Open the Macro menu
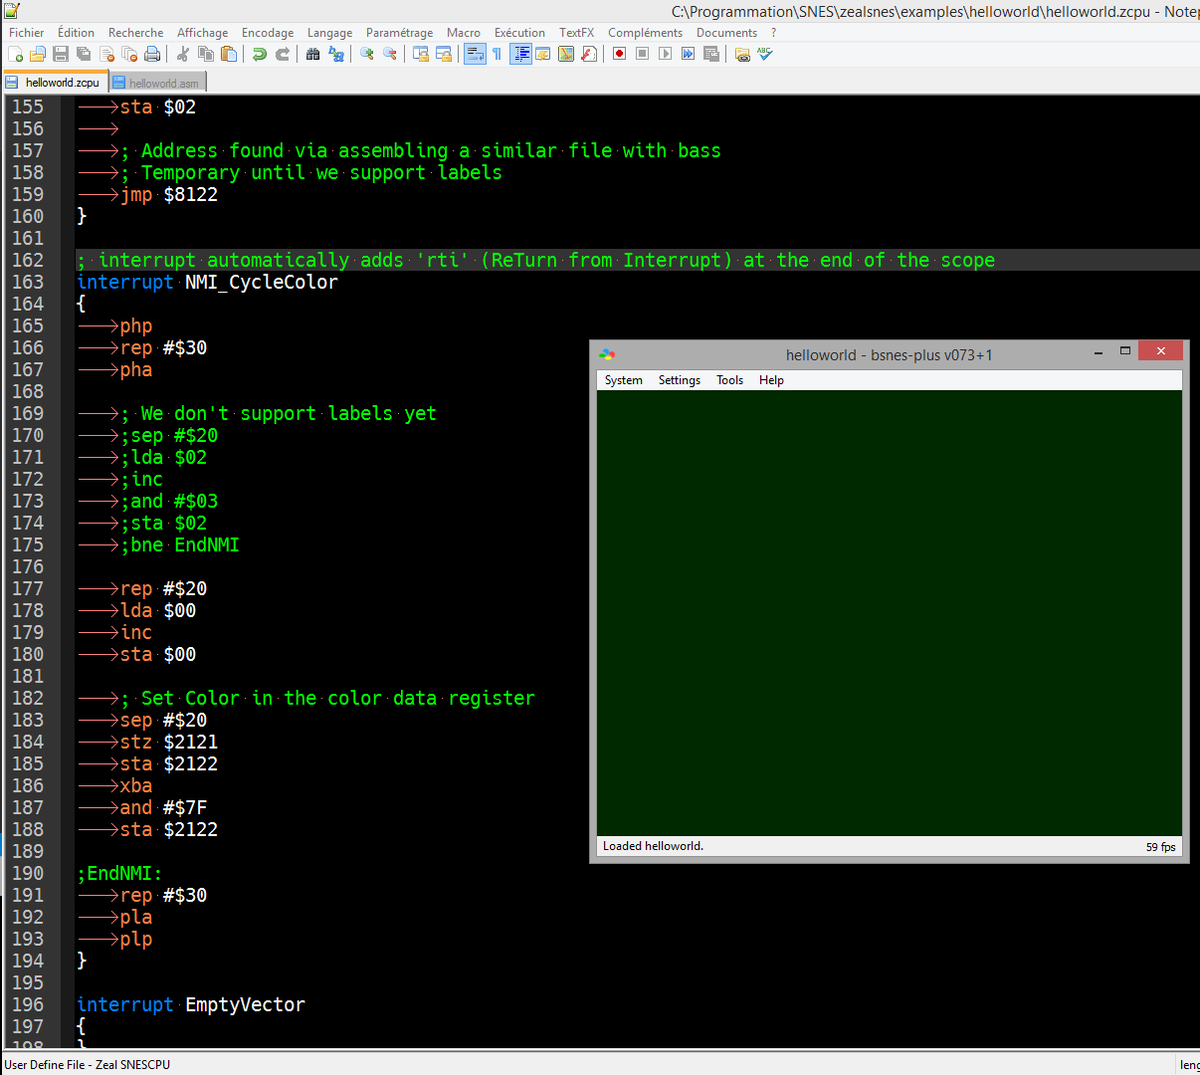 coord(464,32)
